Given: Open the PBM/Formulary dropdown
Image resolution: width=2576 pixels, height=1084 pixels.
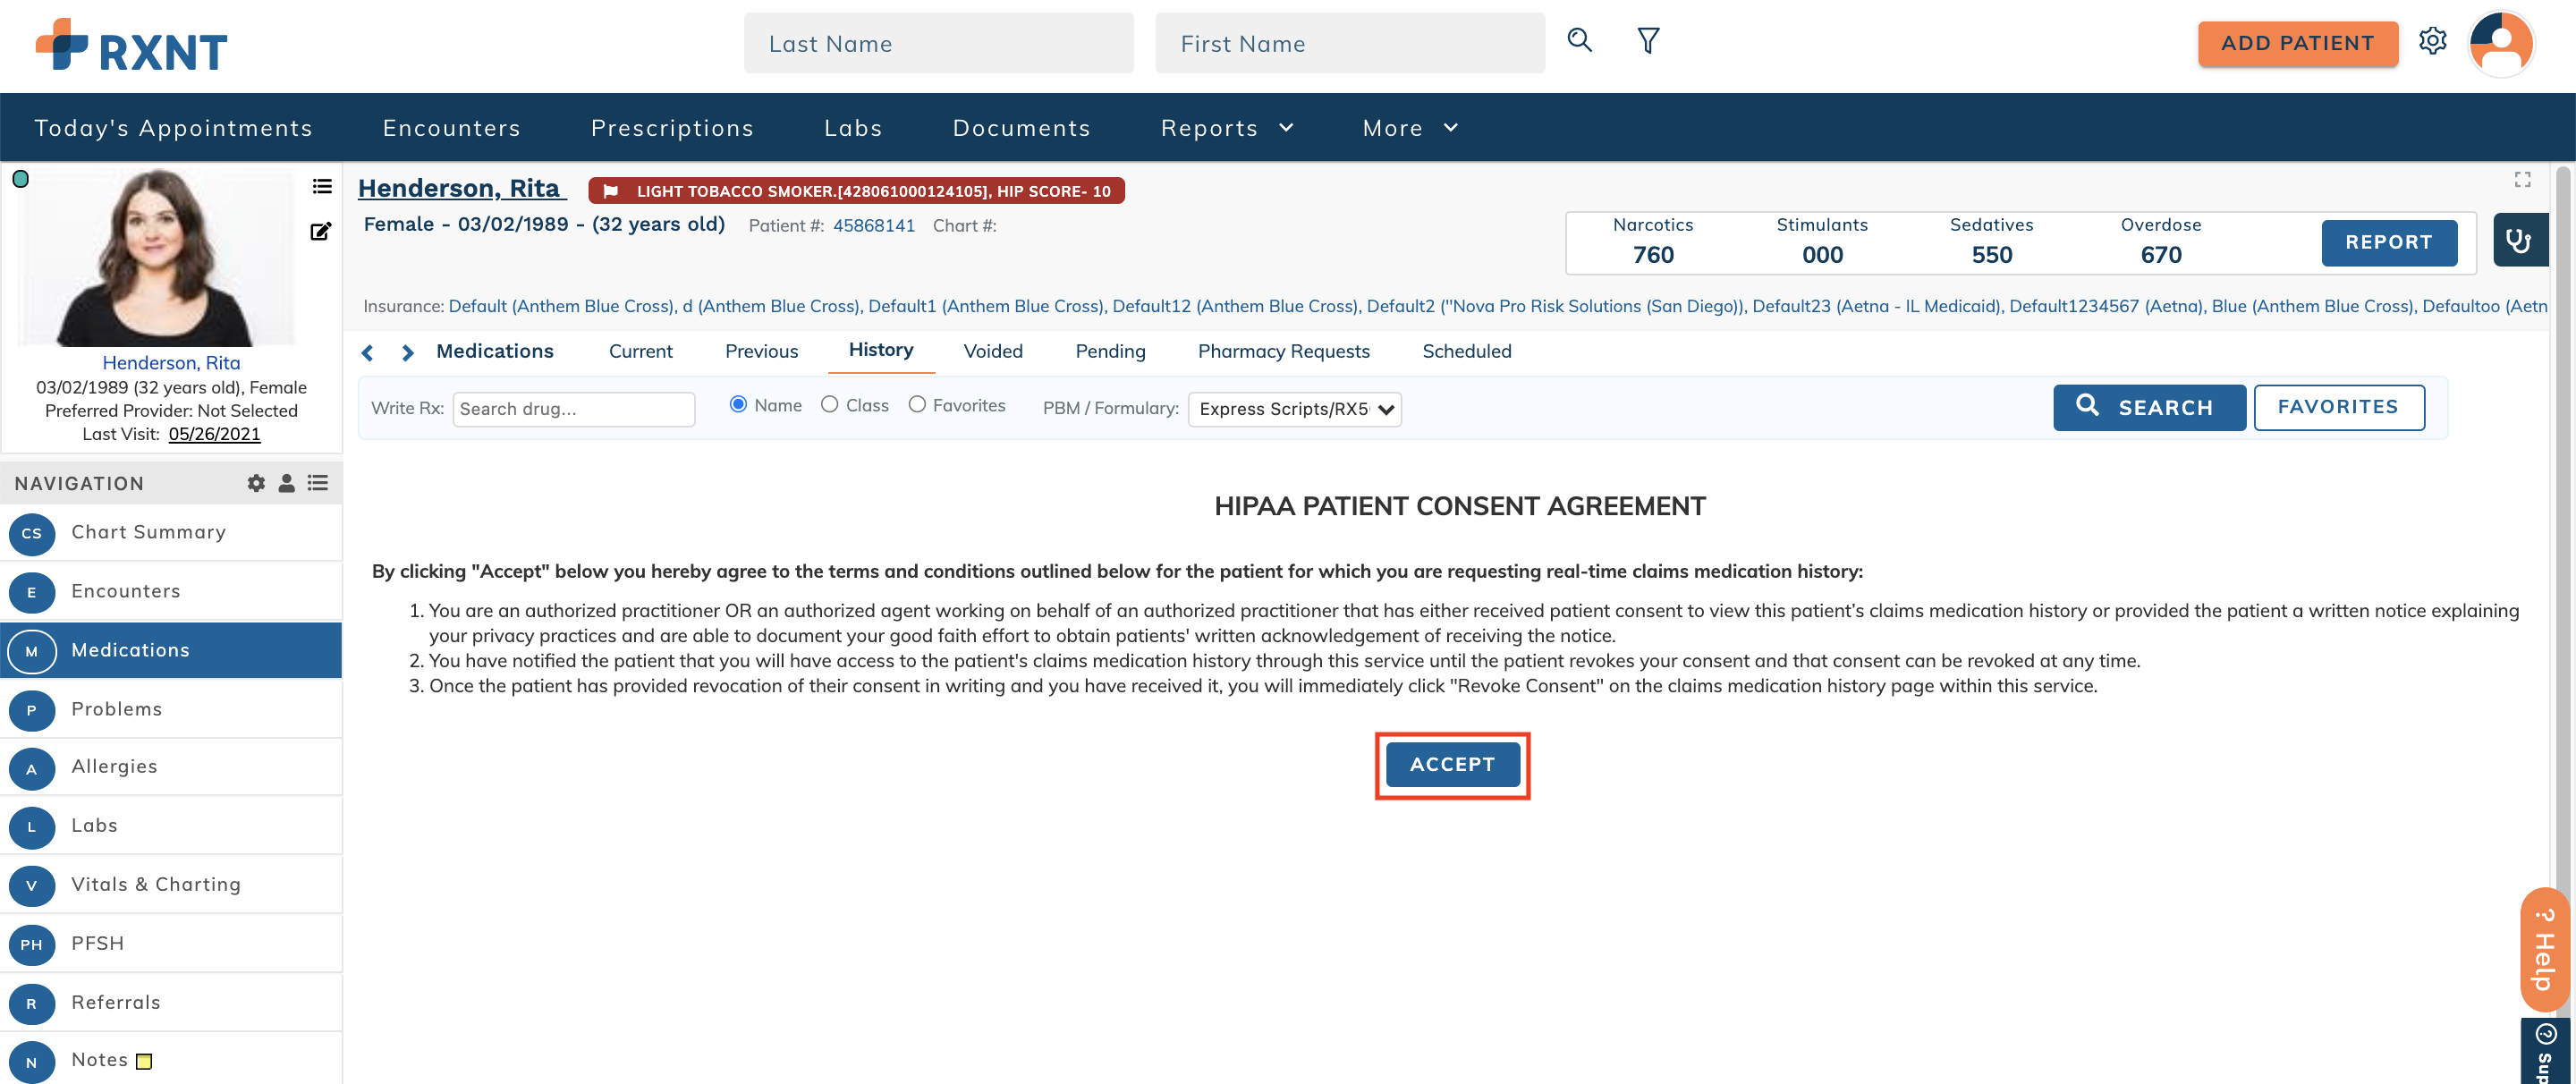Looking at the screenshot, I should 1294,409.
